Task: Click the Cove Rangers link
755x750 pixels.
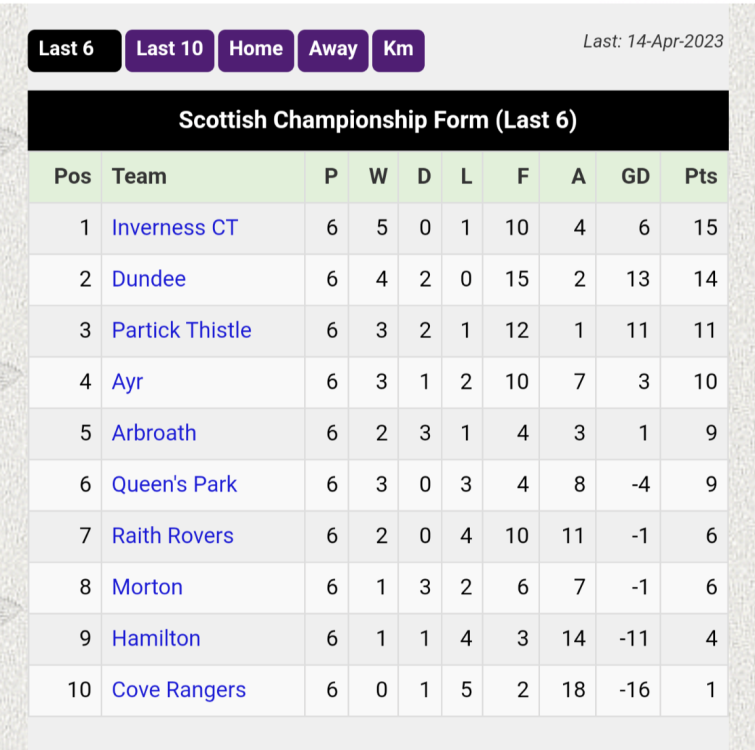Action: pos(179,690)
